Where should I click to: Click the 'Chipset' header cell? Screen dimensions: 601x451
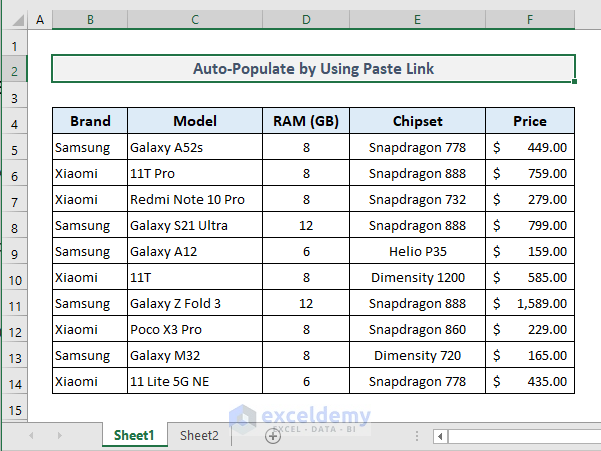point(417,121)
